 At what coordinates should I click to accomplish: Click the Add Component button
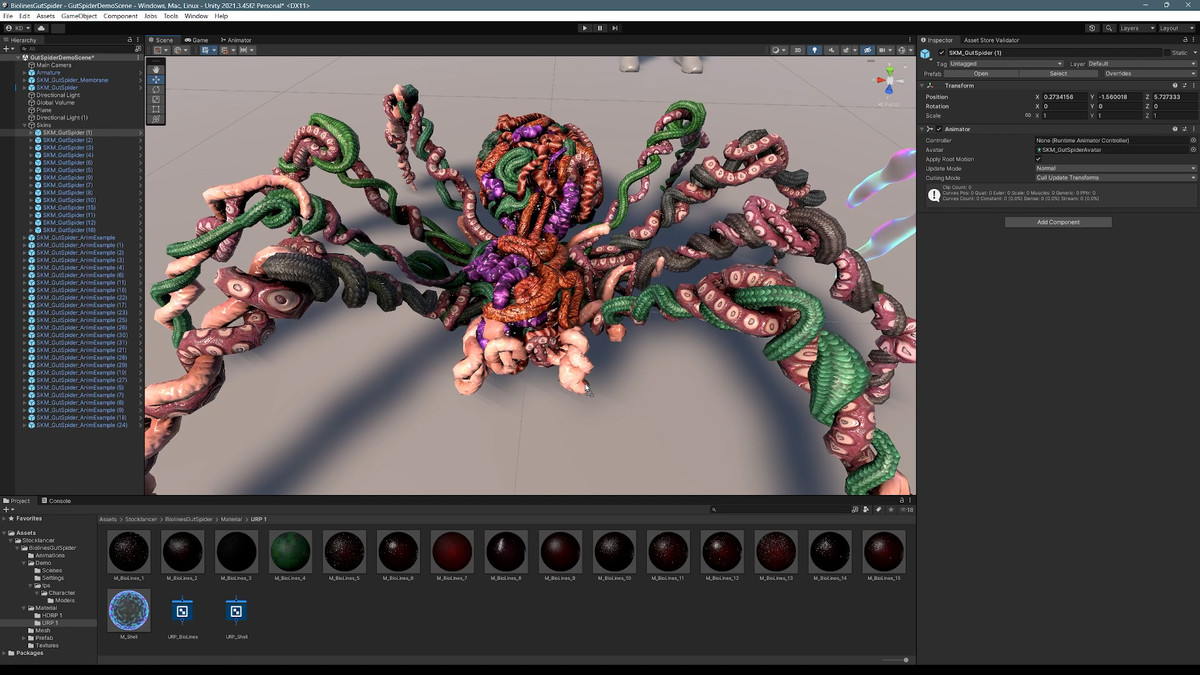[x=1058, y=222]
